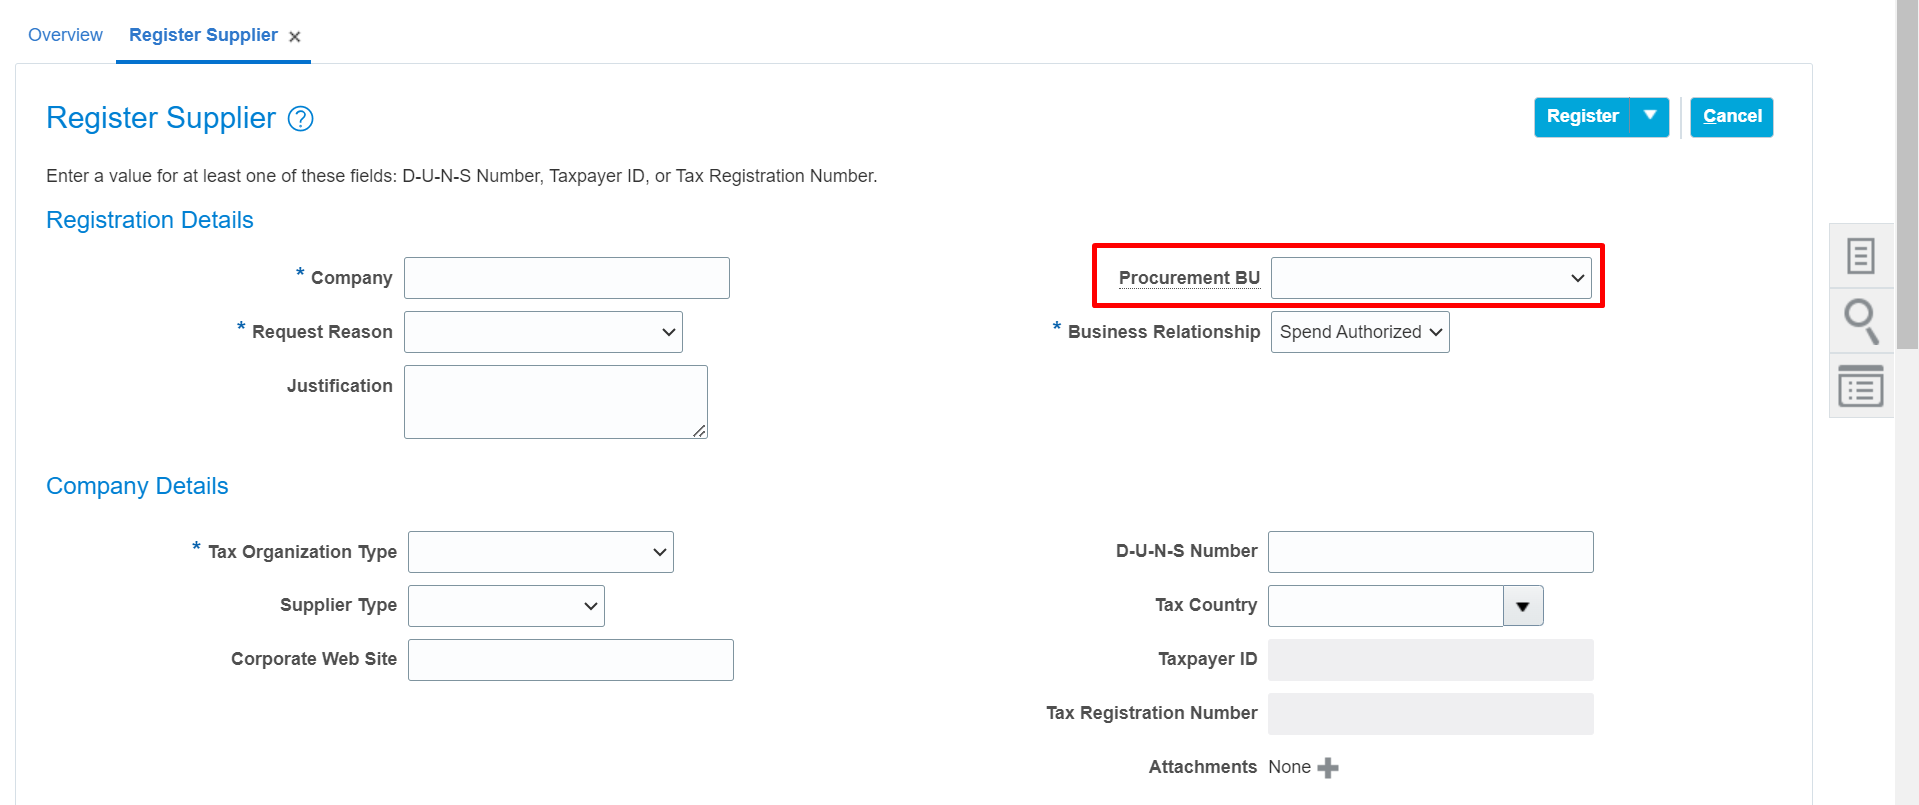Select the Register Supplier tab
The height and width of the screenshot is (805, 1919).
(x=202, y=34)
